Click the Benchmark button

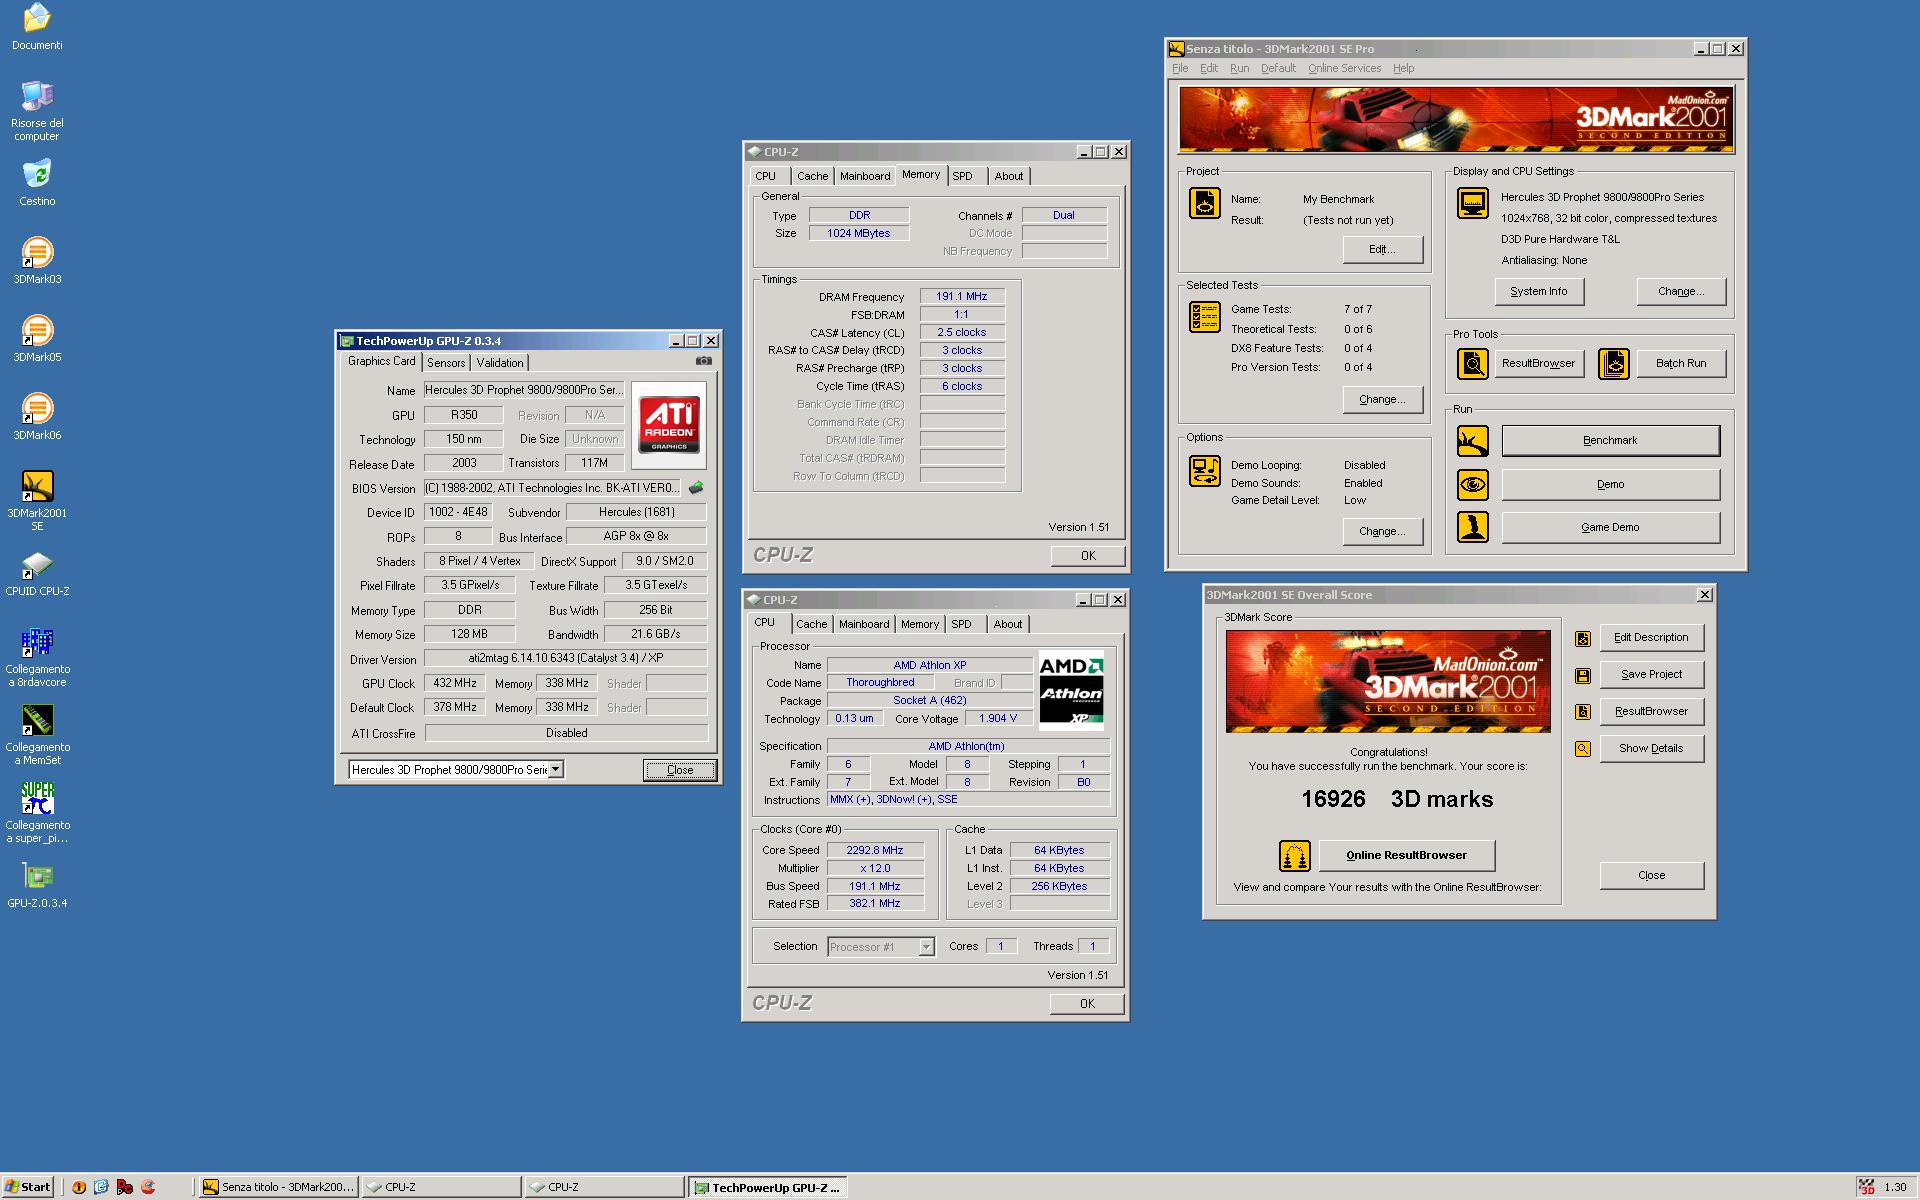(1610, 440)
